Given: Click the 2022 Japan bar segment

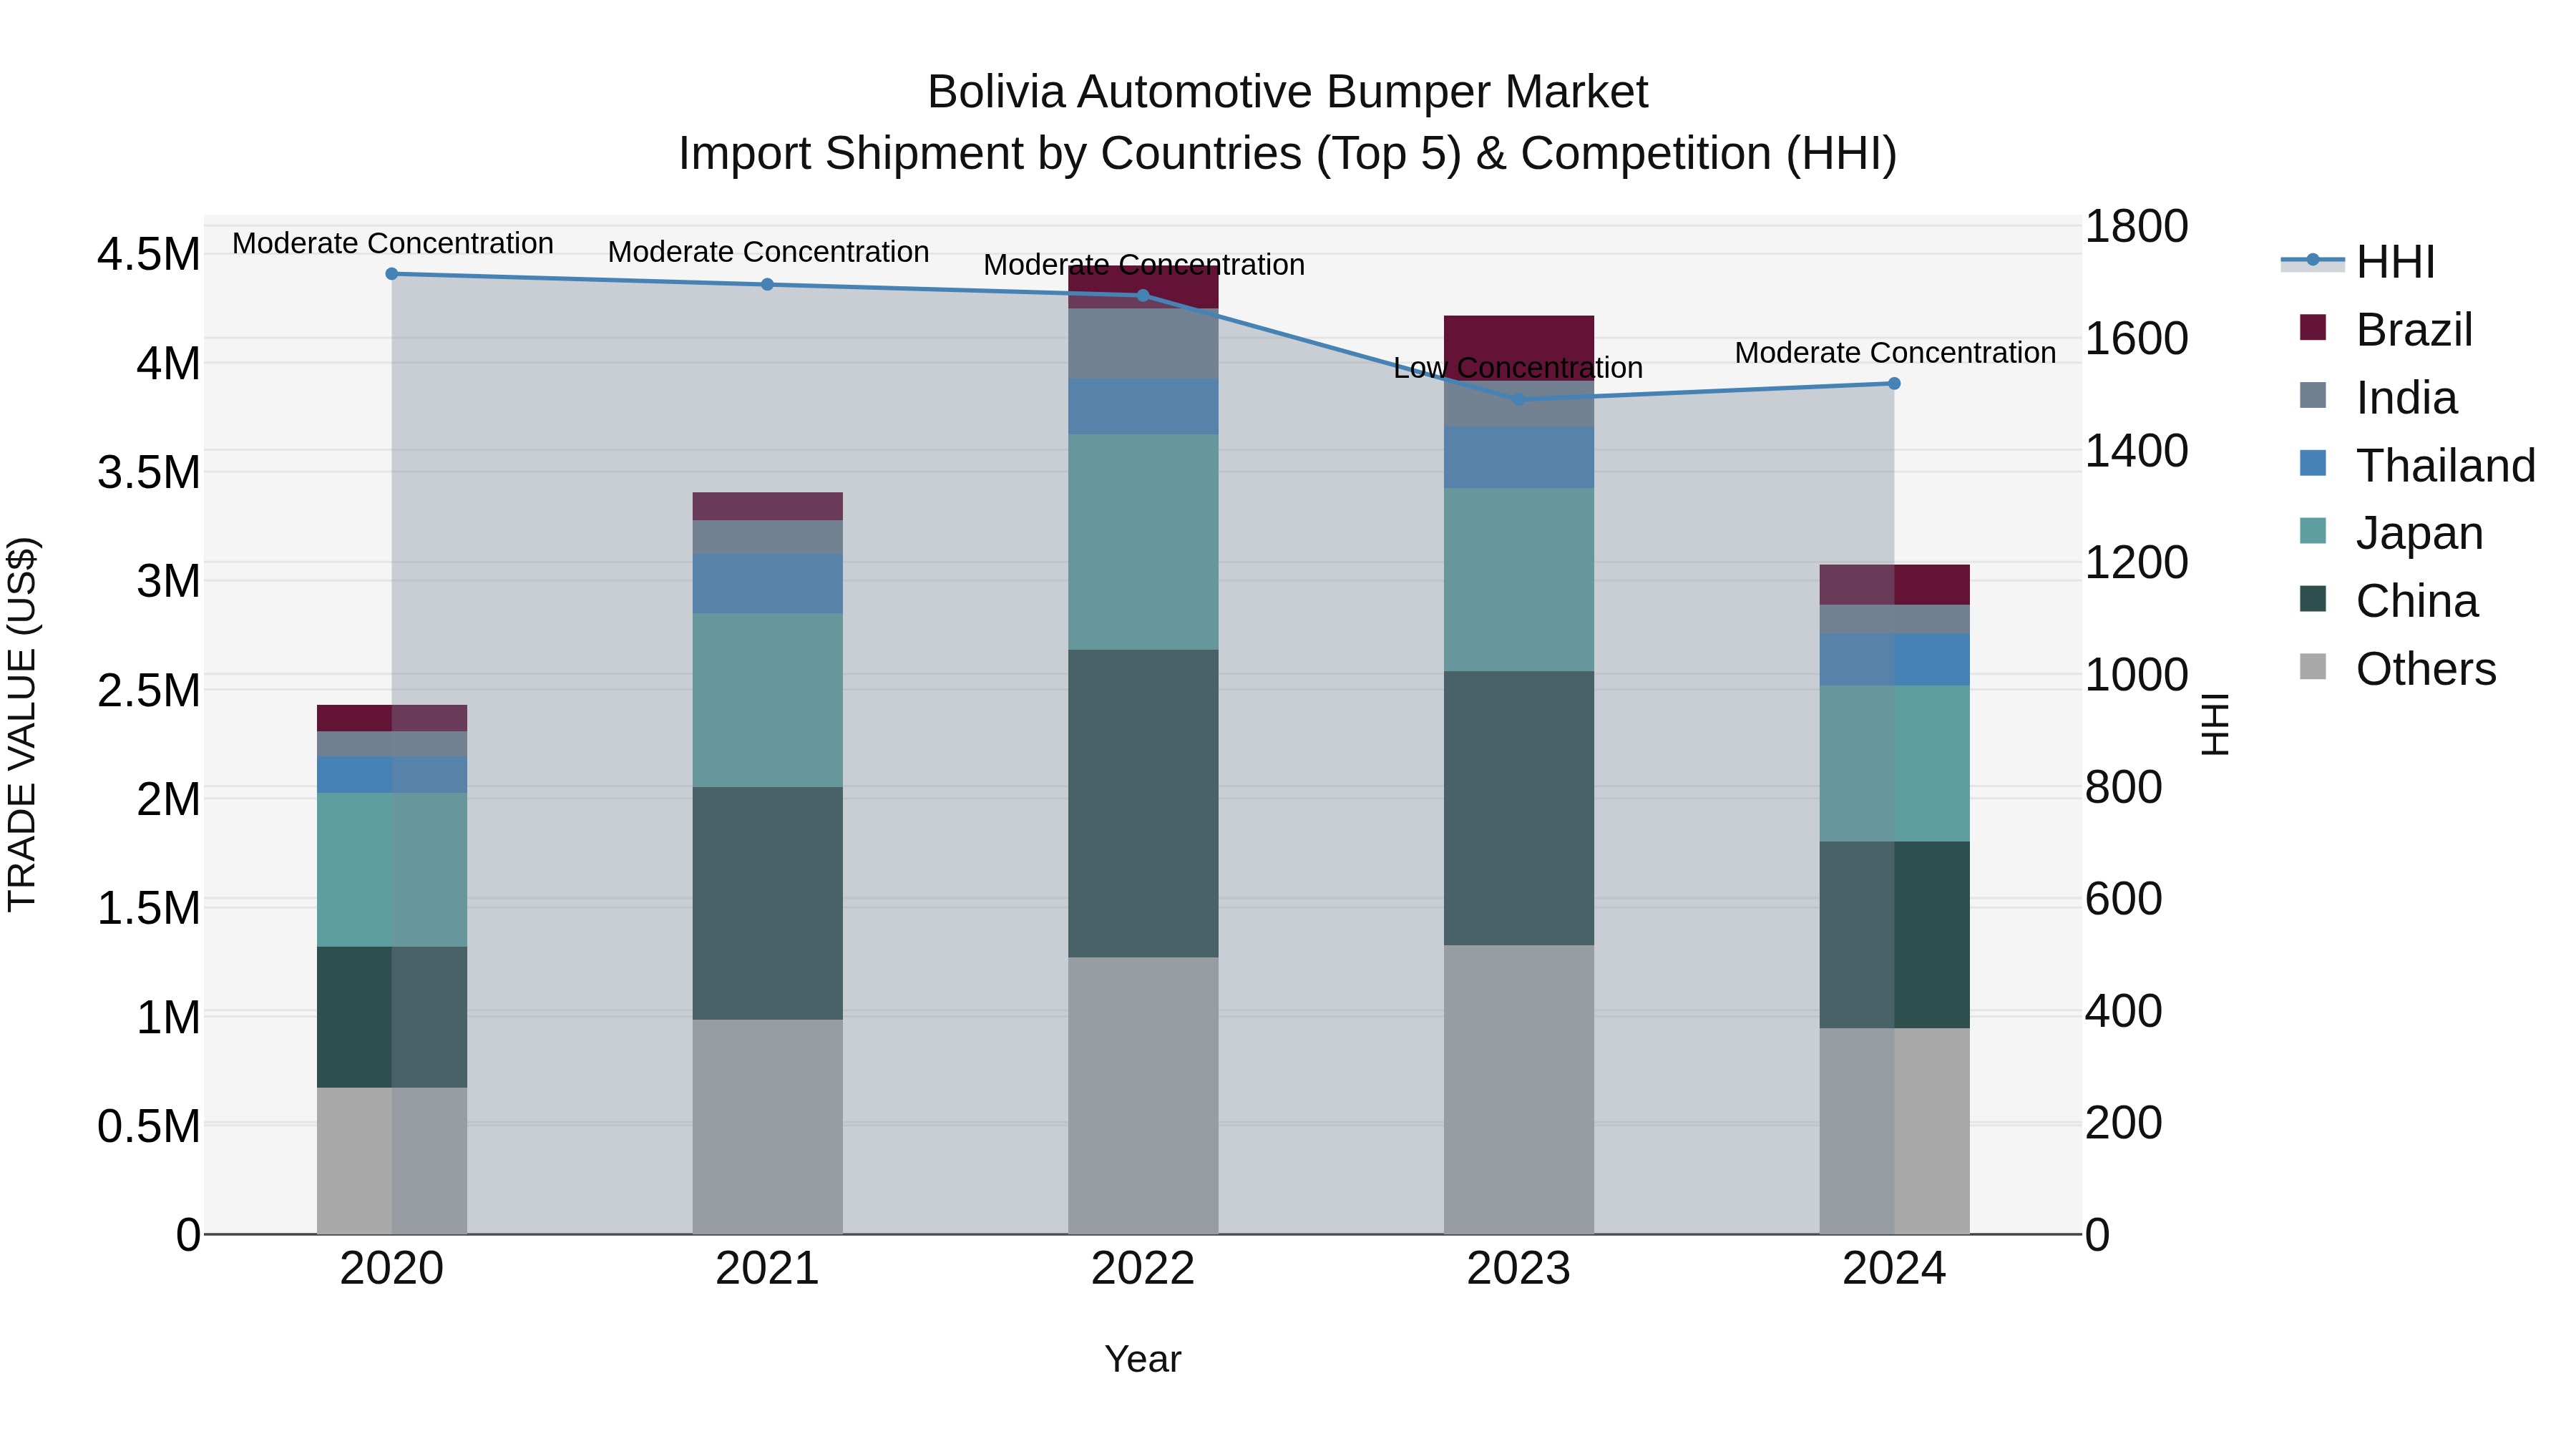Looking at the screenshot, I should click(x=1144, y=543).
